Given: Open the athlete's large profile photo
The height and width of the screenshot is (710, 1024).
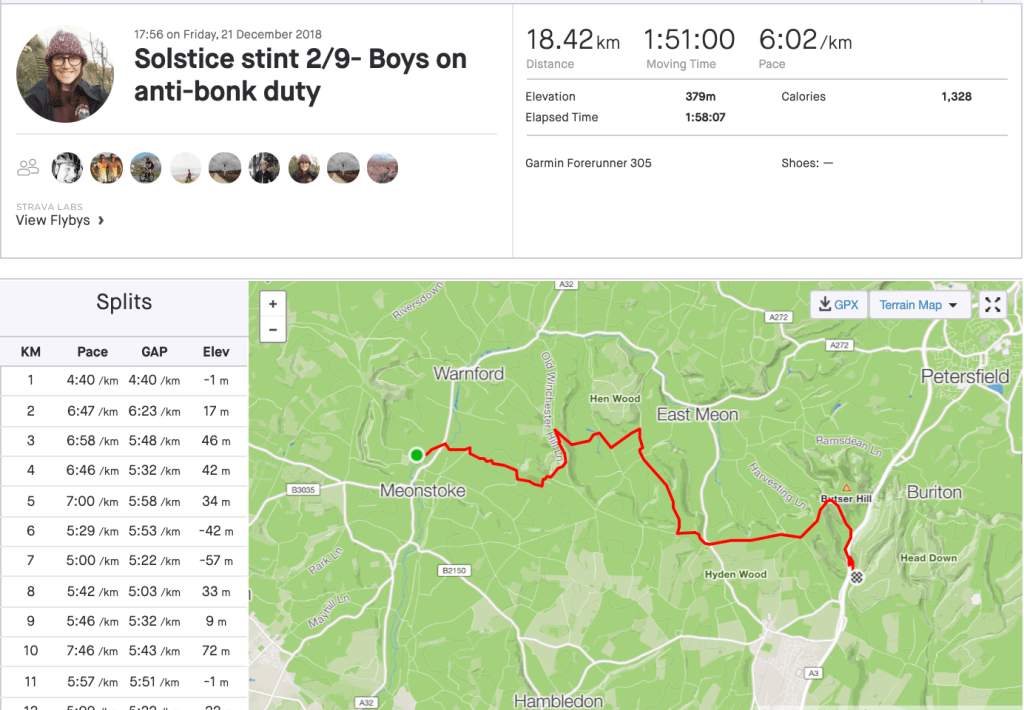Looking at the screenshot, I should pyautogui.click(x=66, y=74).
